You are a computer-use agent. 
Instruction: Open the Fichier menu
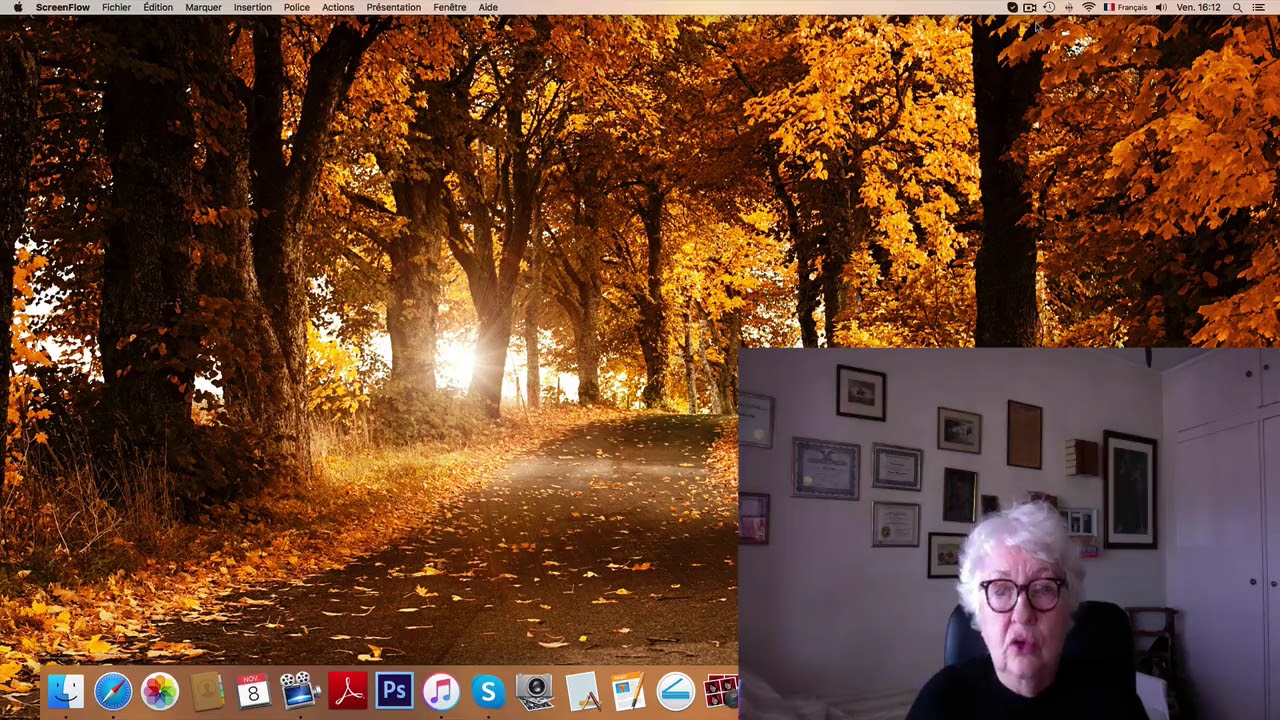click(x=116, y=7)
